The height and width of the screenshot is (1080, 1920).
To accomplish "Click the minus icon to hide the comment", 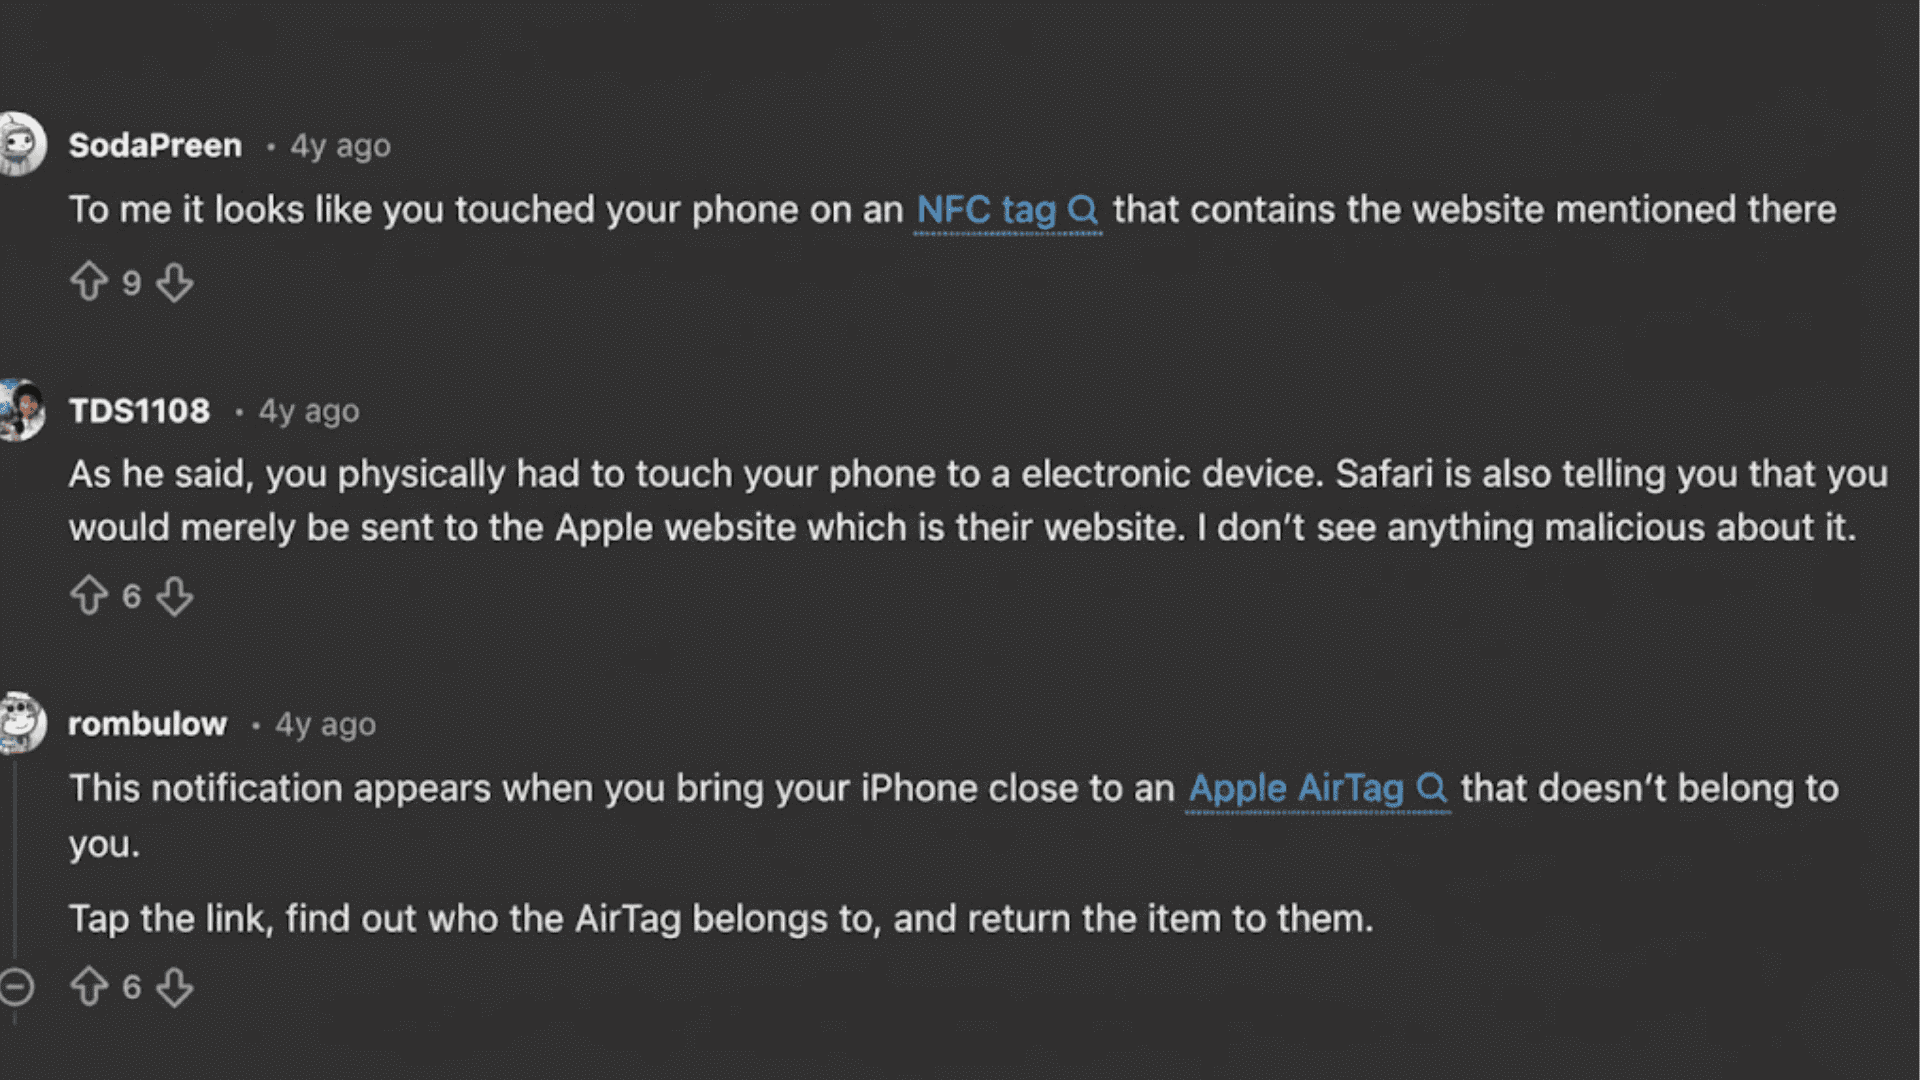I will [x=18, y=987].
